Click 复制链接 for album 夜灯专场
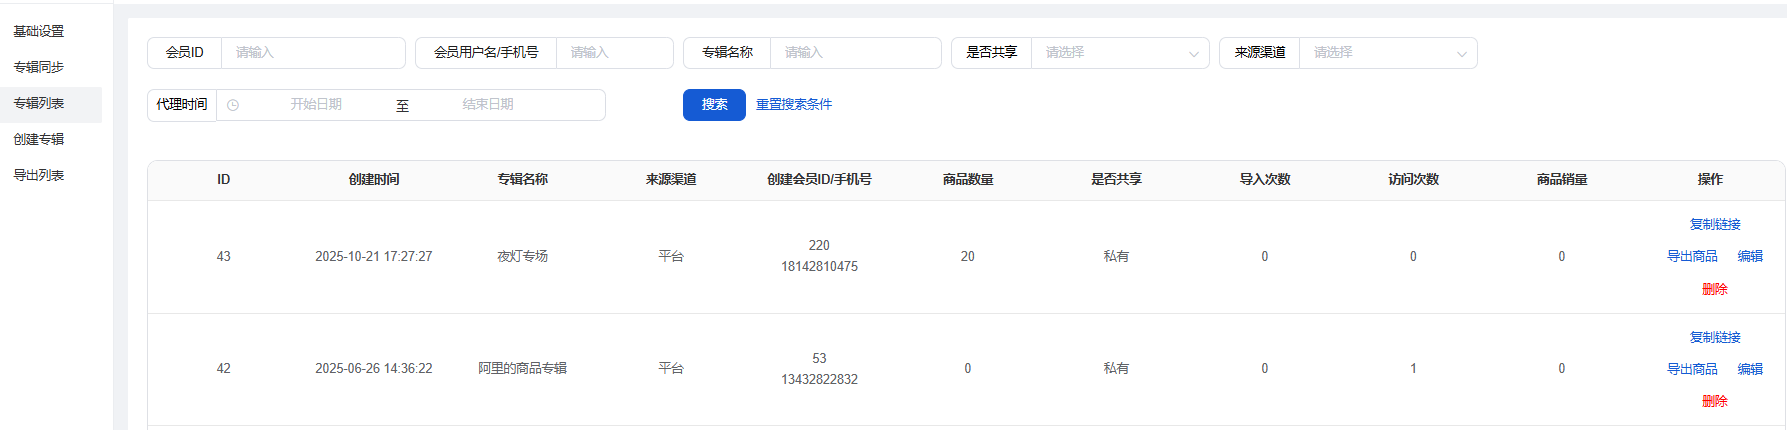The width and height of the screenshot is (1787, 430). (x=1715, y=224)
